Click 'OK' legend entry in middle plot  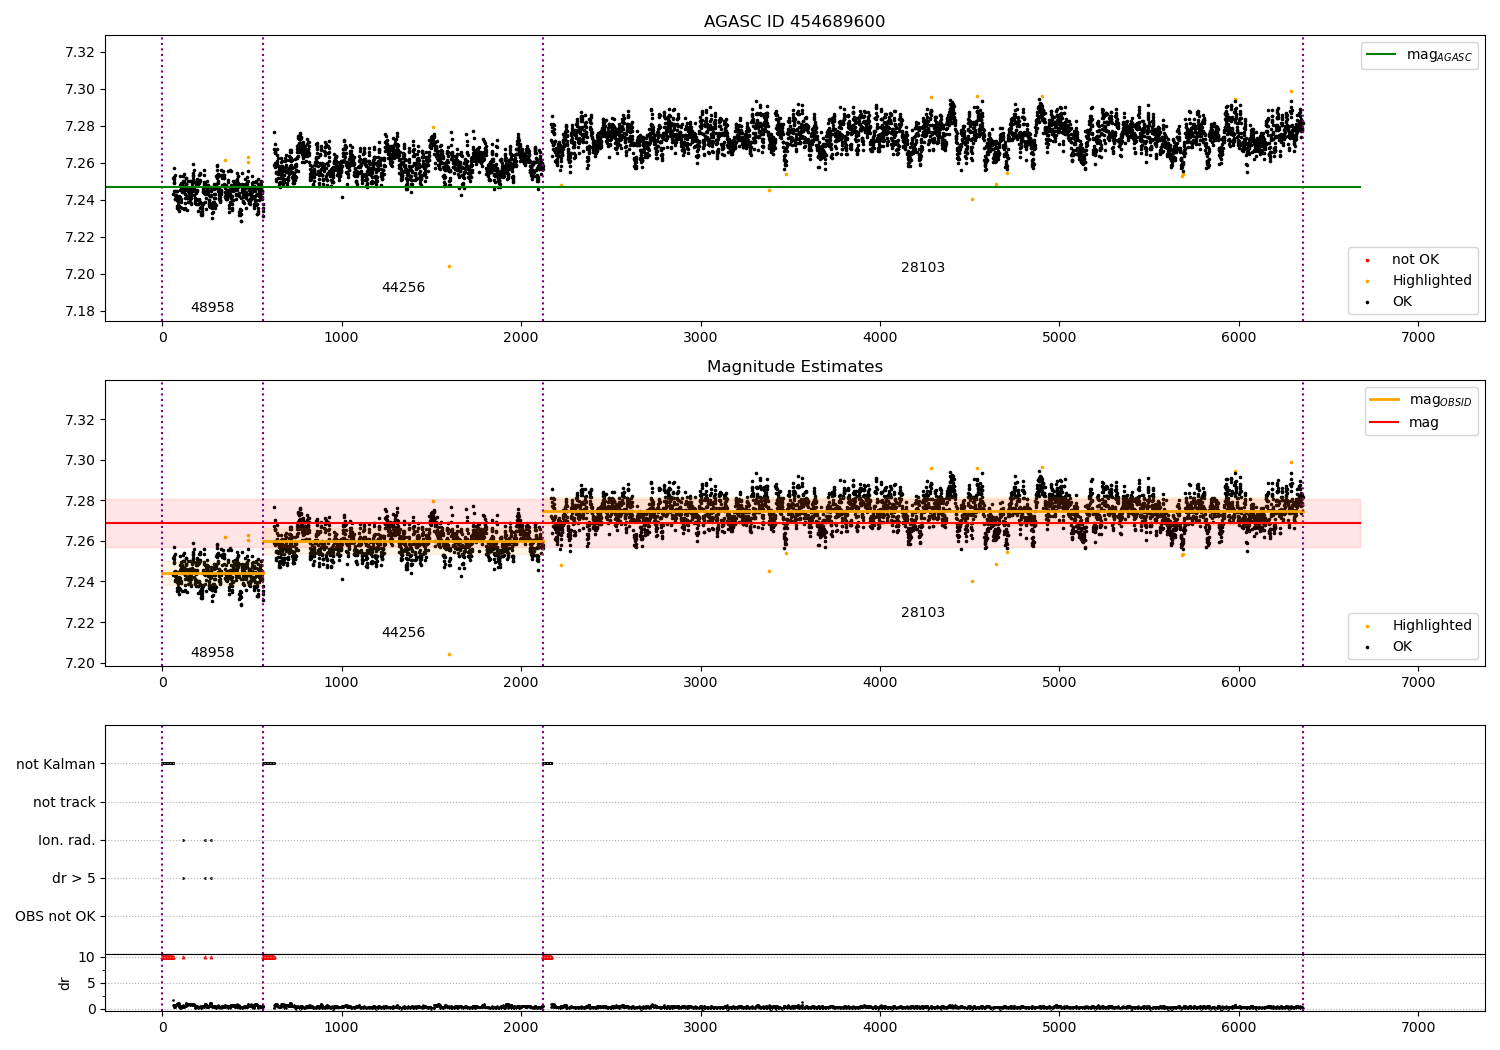coord(1402,647)
